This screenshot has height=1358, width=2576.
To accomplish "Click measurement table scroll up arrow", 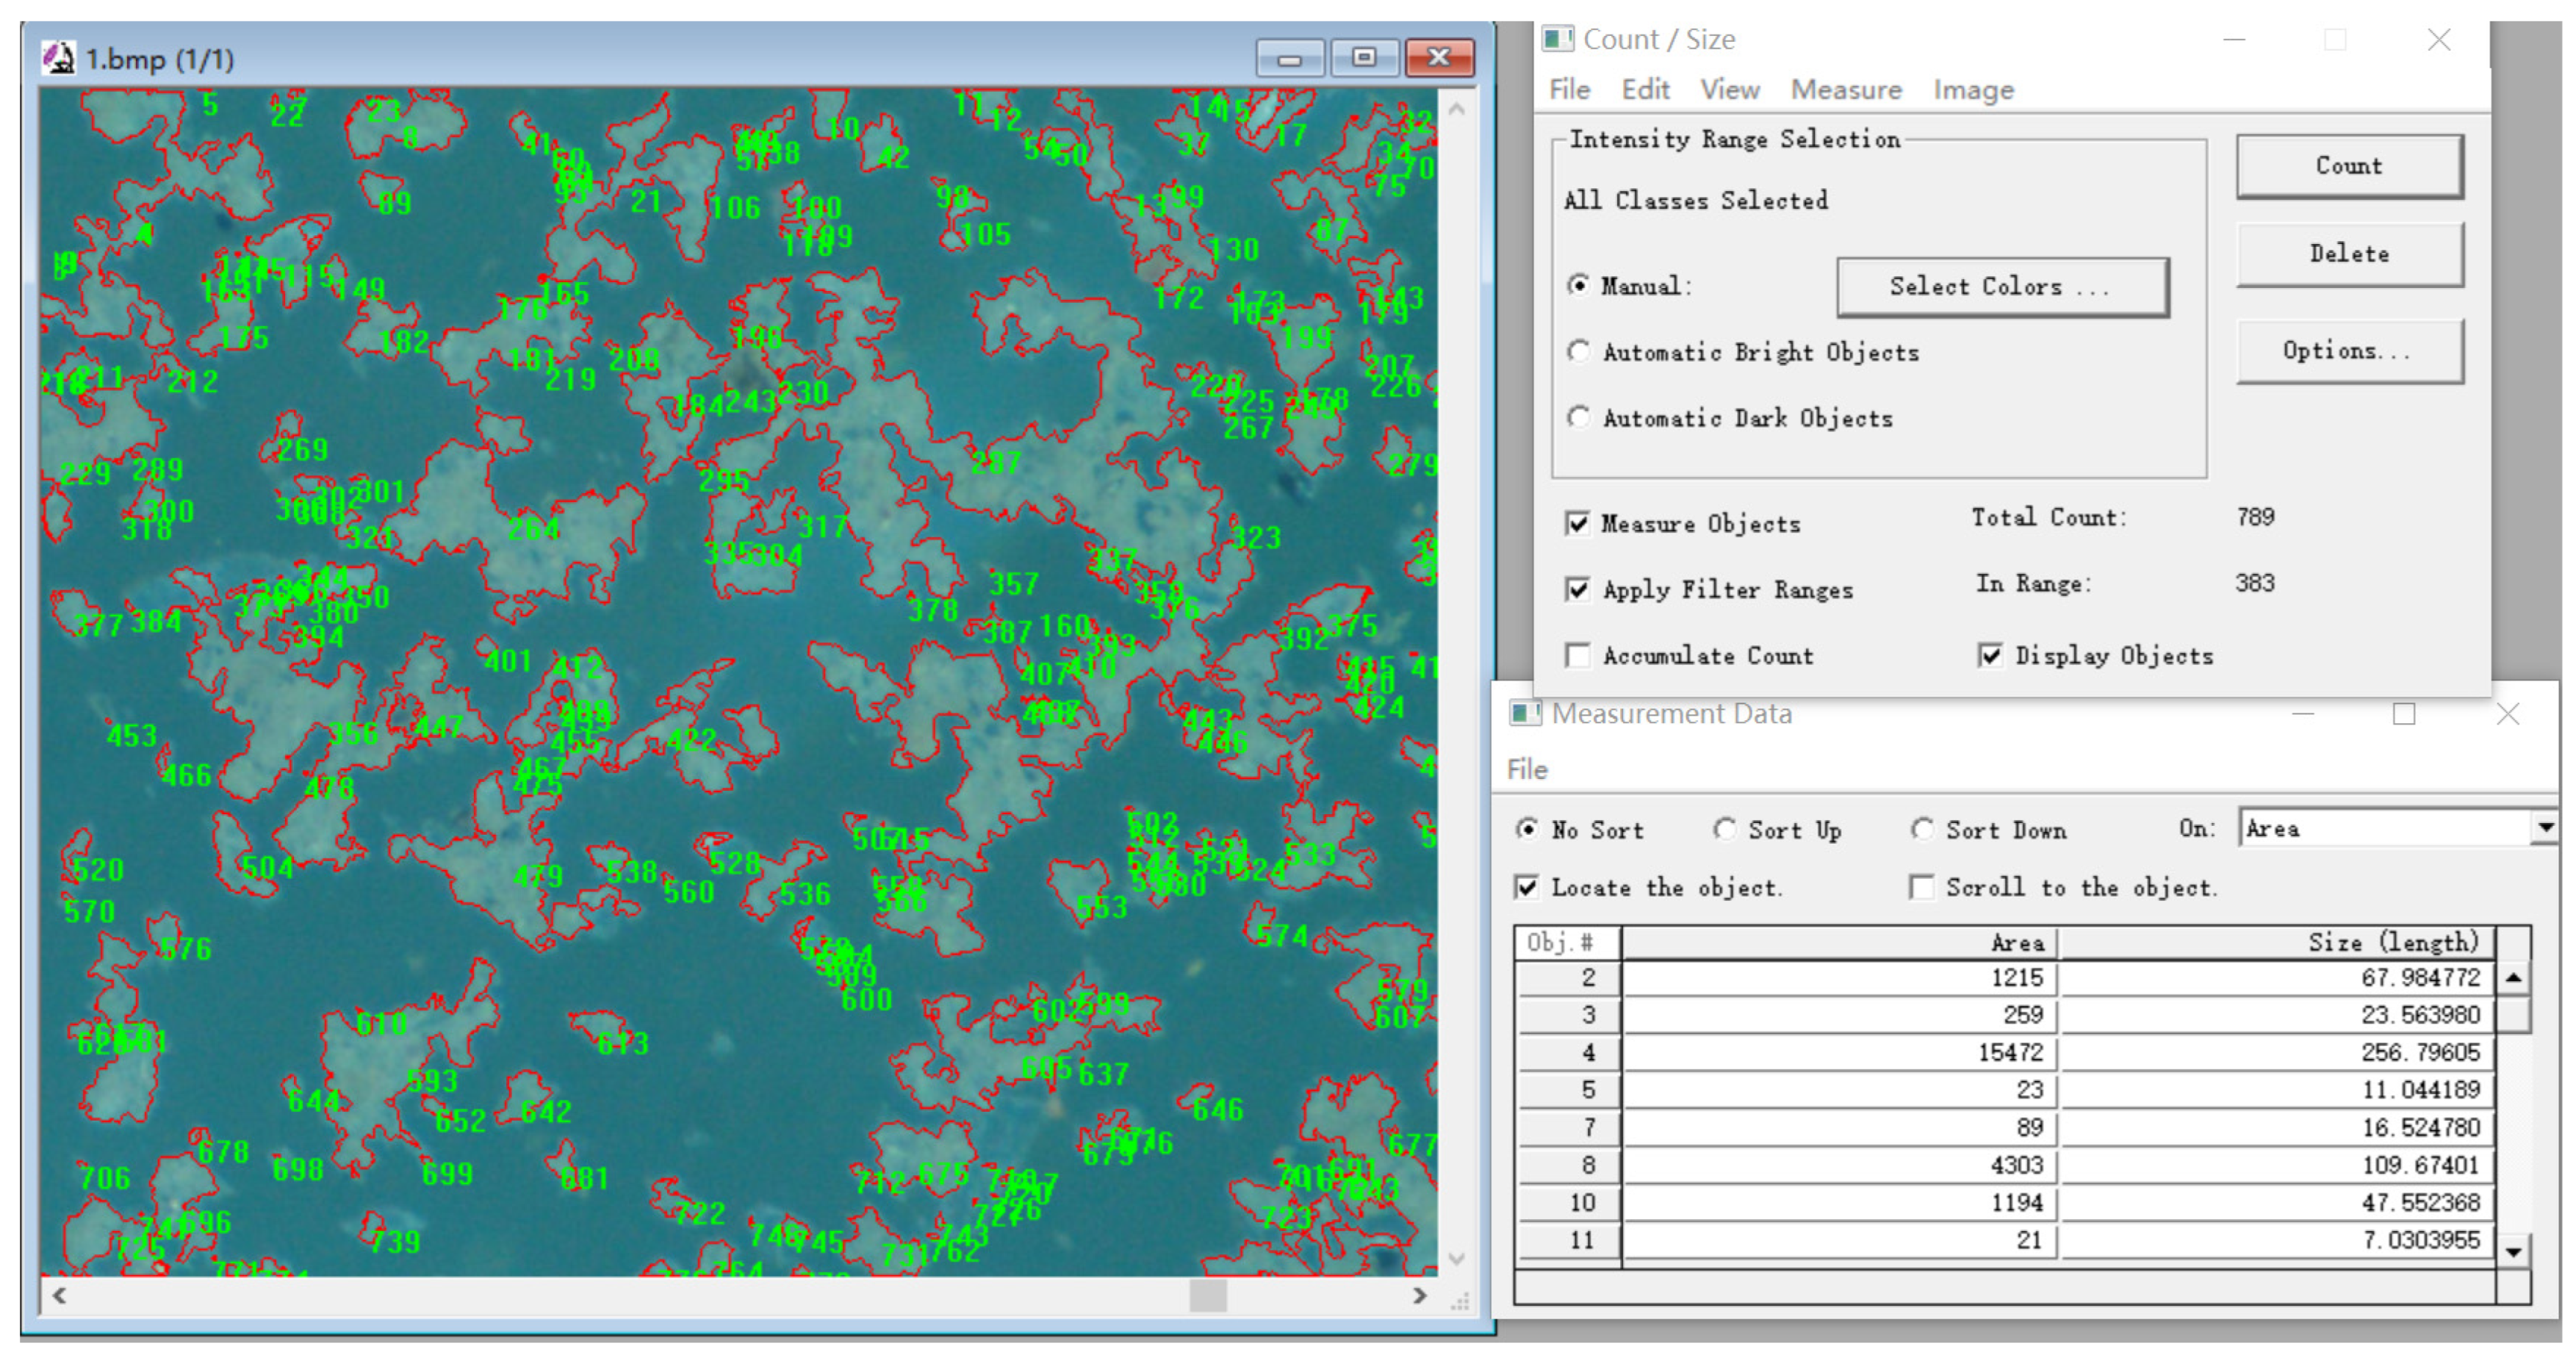I will click(2513, 978).
